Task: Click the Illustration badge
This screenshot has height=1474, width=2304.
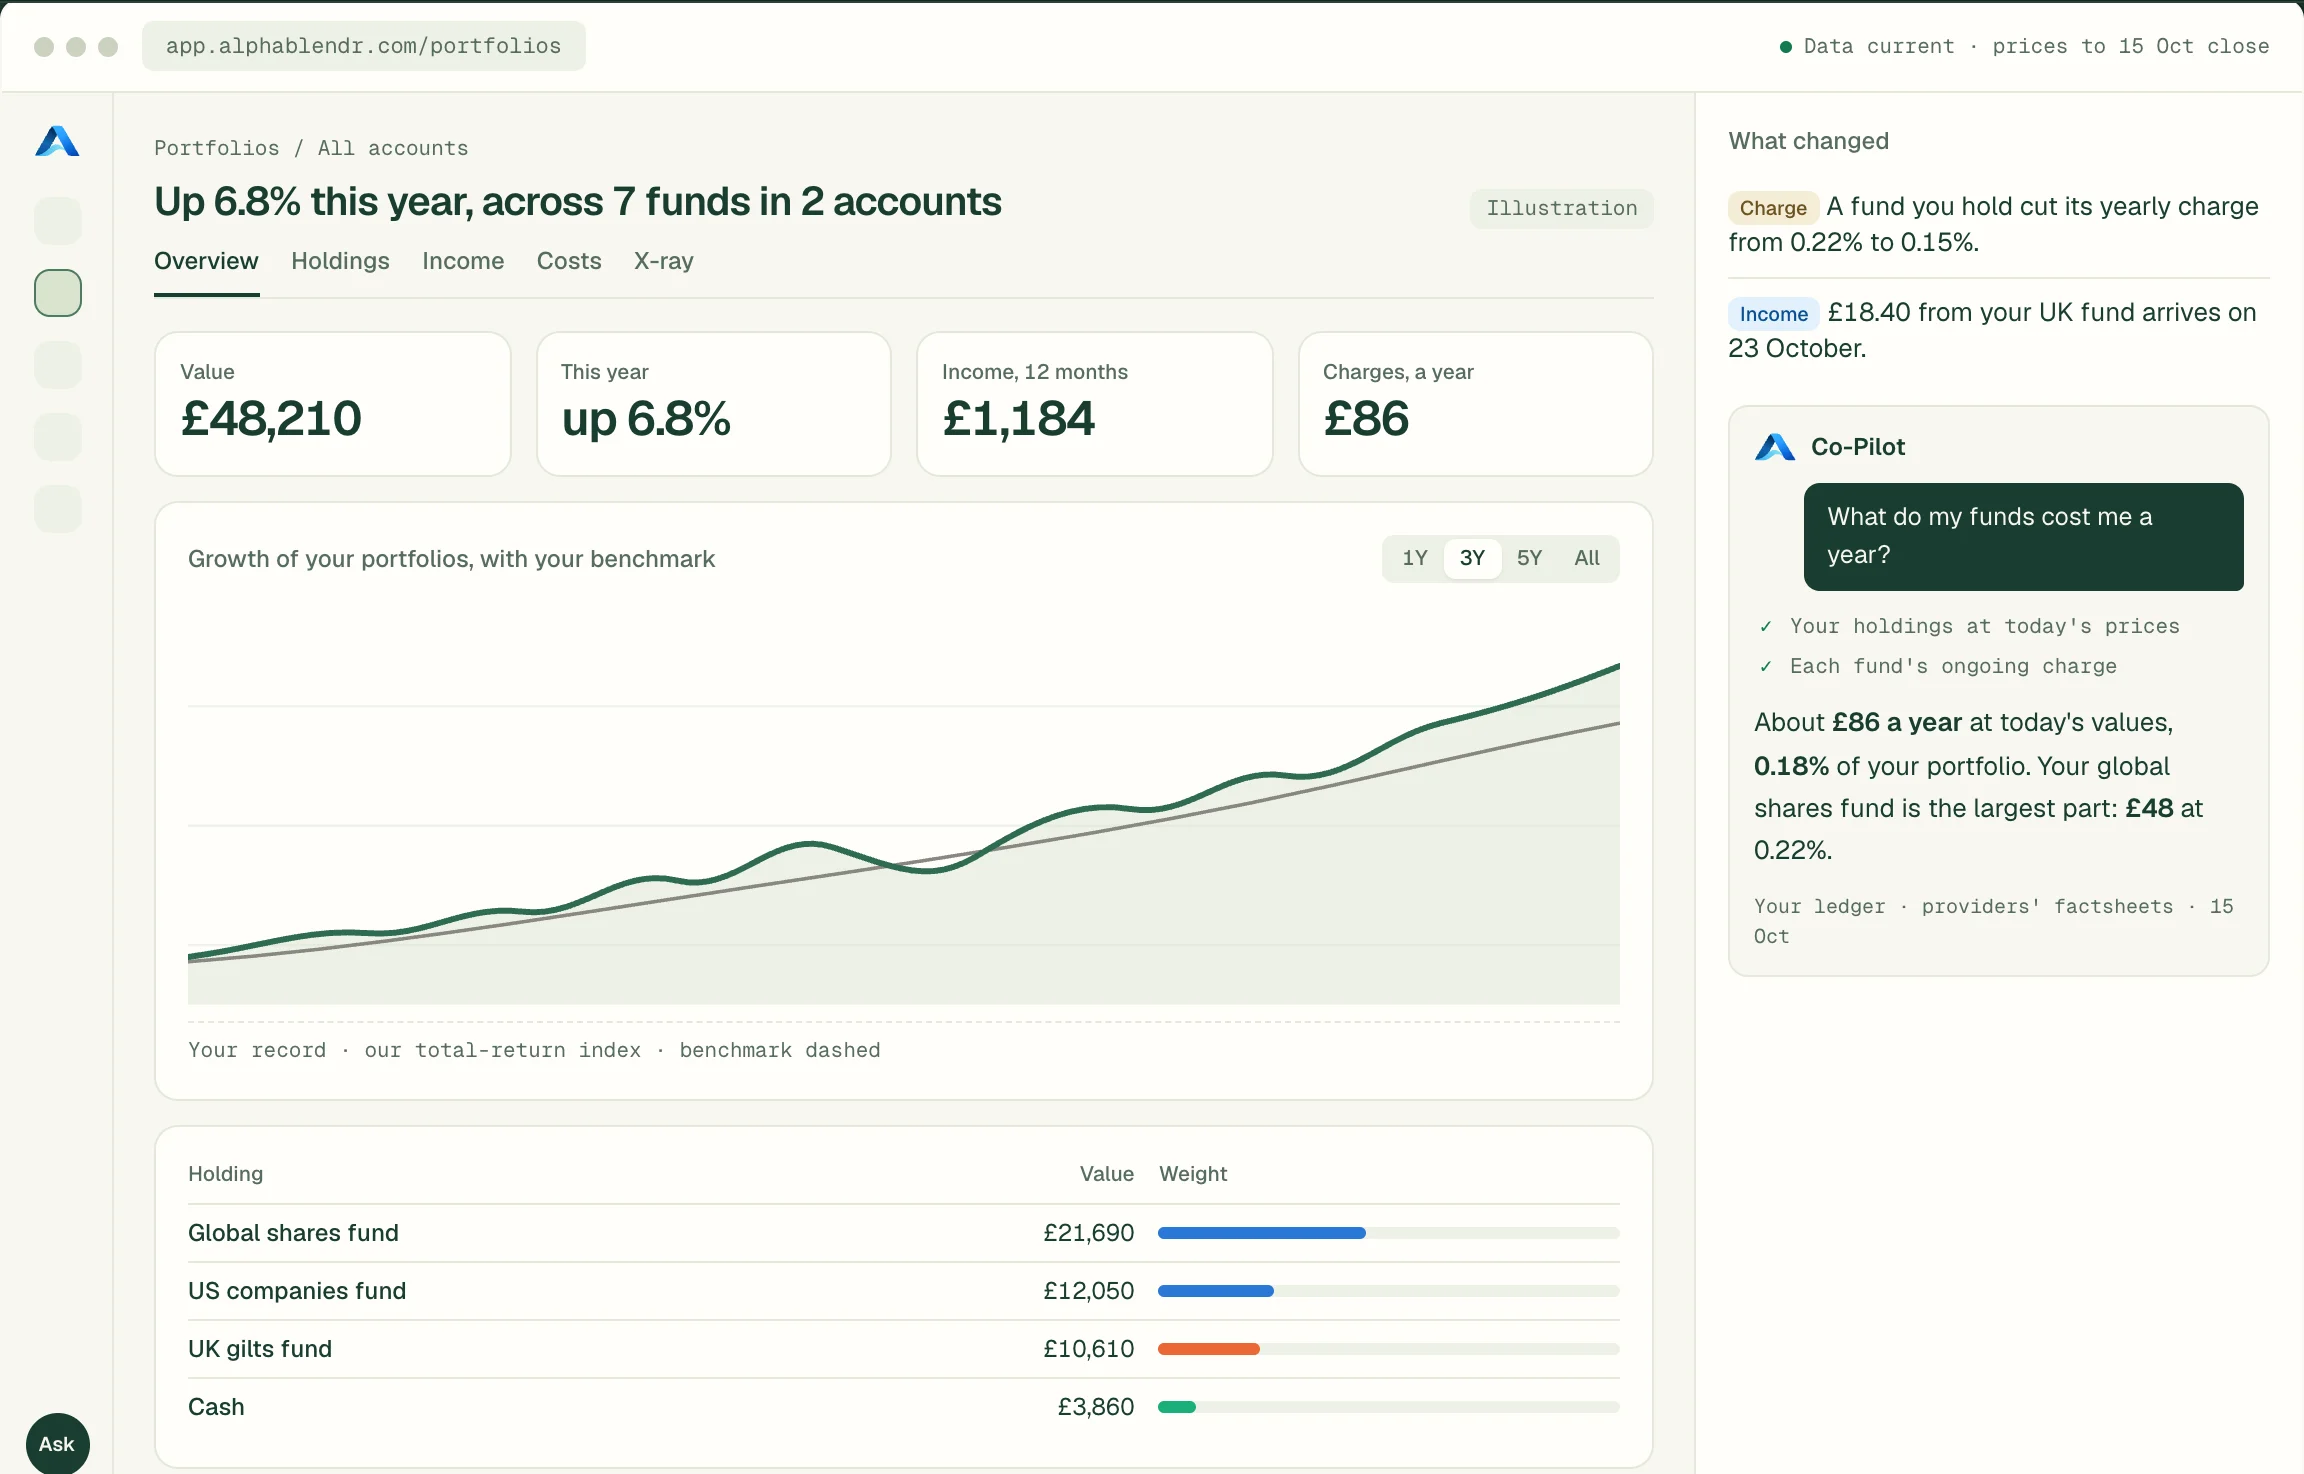Action: click(1561, 208)
